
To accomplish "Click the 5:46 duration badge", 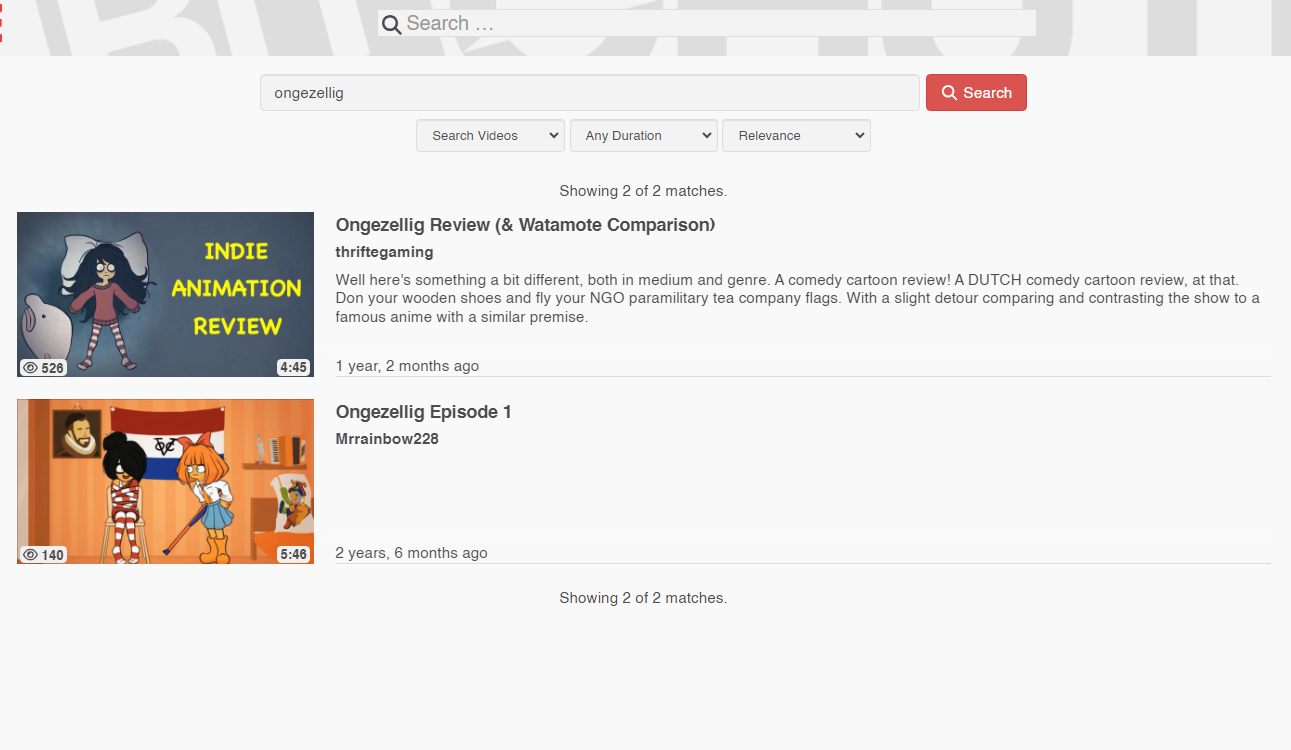I will 293,555.
